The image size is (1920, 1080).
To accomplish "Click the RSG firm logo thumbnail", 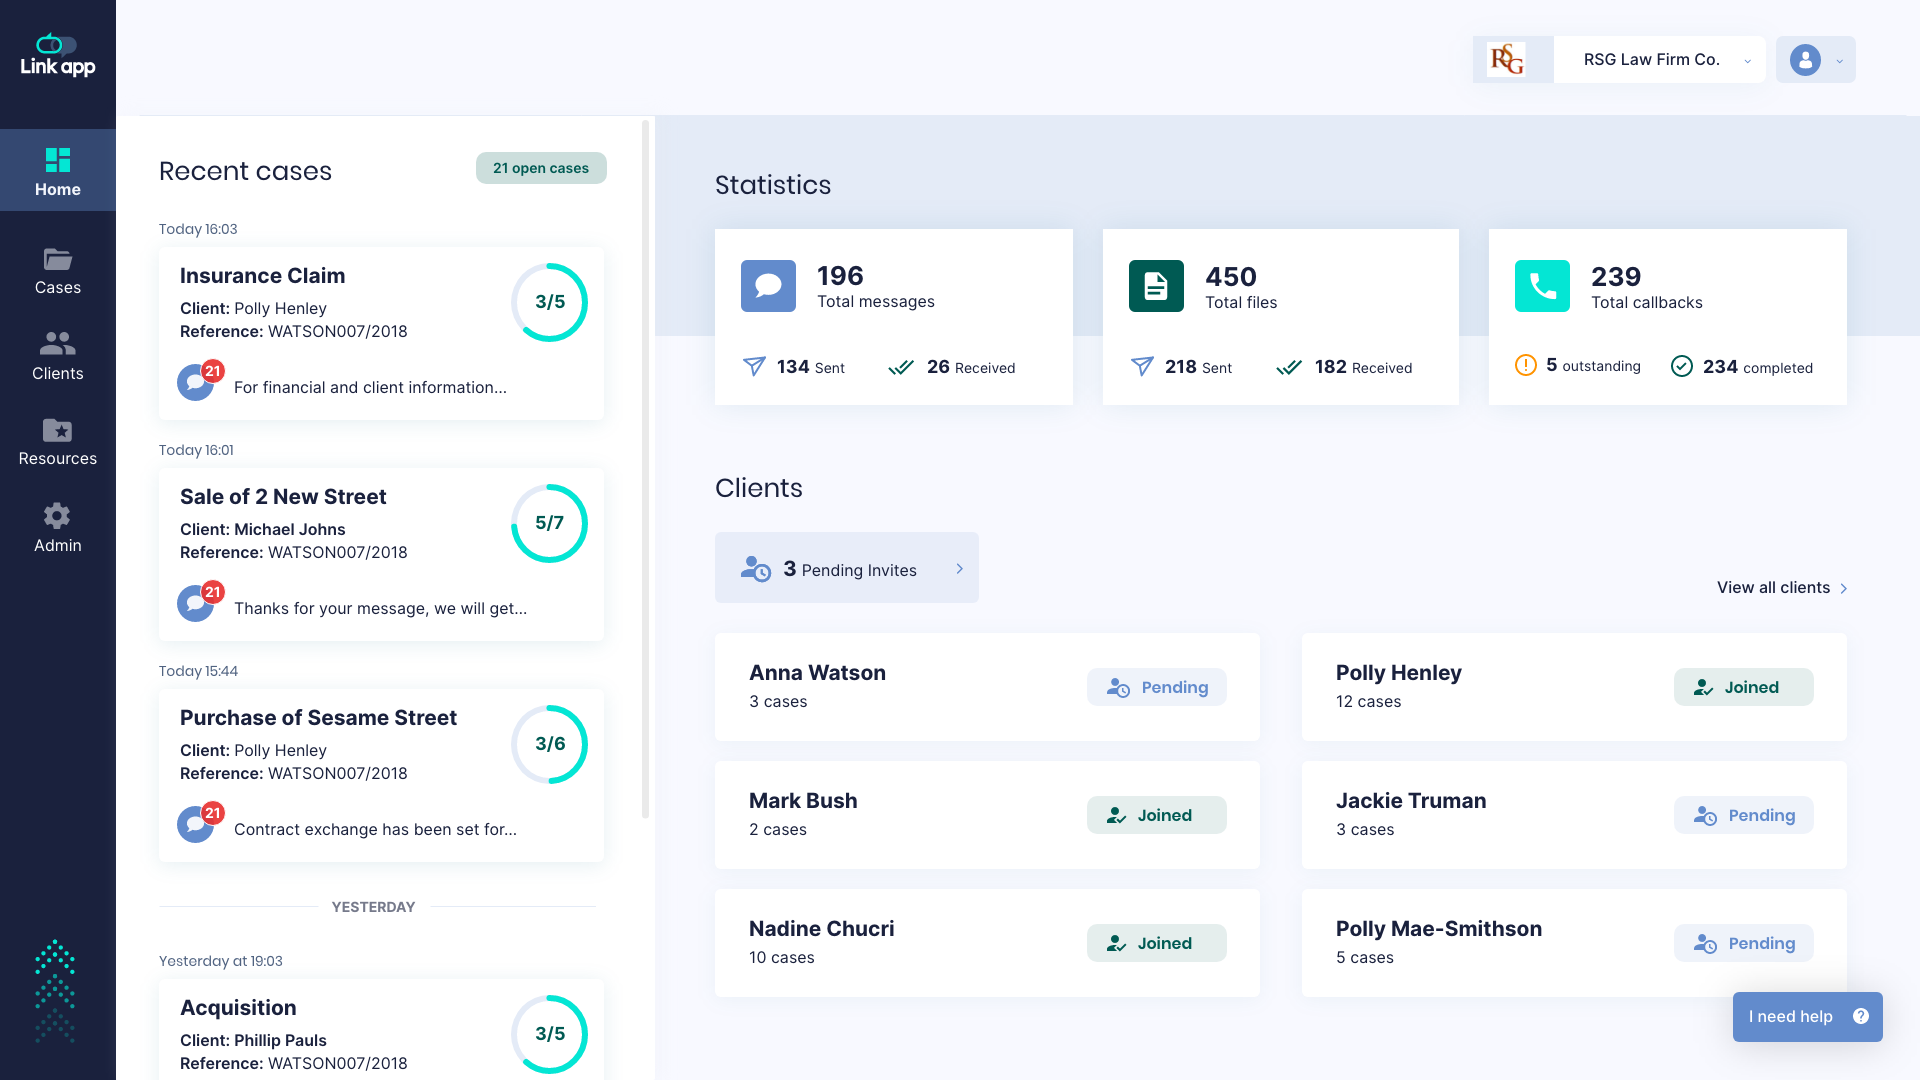I will click(1507, 60).
